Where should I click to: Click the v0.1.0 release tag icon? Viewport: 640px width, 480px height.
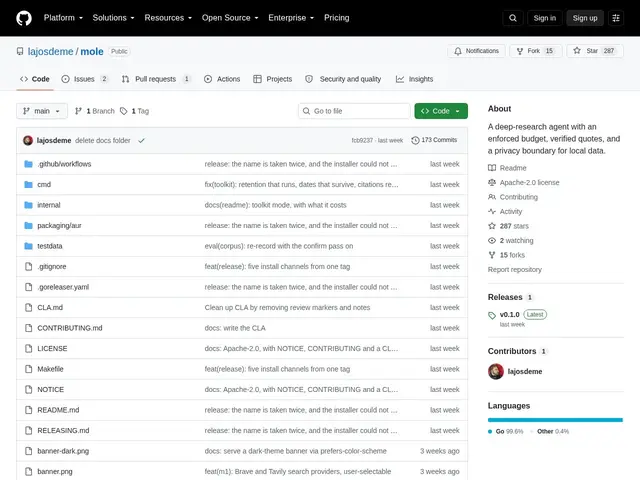coord(492,315)
